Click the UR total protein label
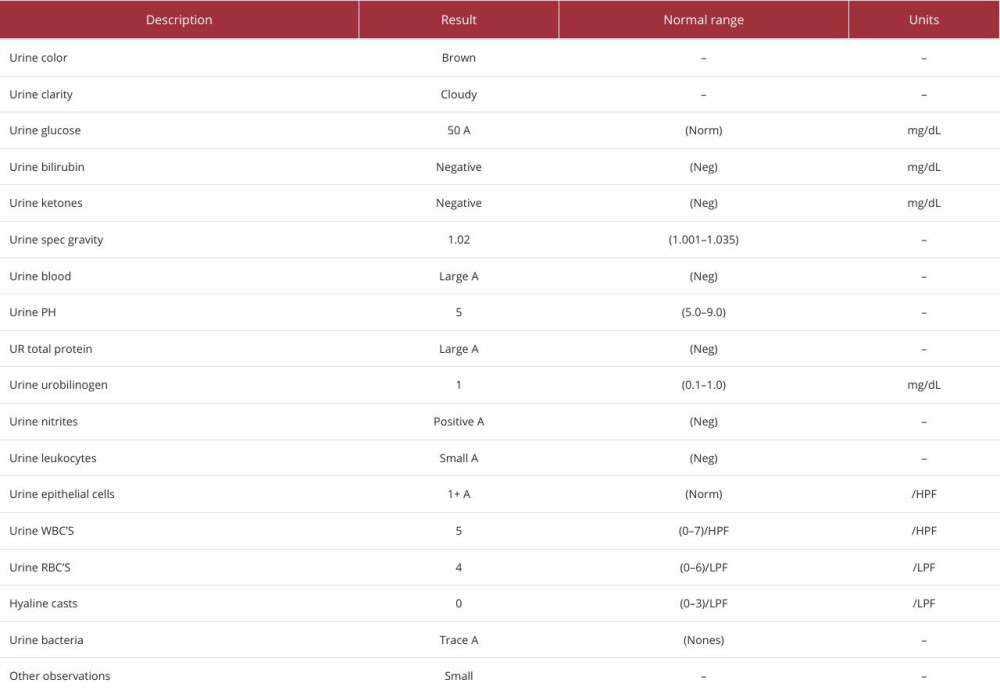This screenshot has height=694, width=1000. point(51,349)
